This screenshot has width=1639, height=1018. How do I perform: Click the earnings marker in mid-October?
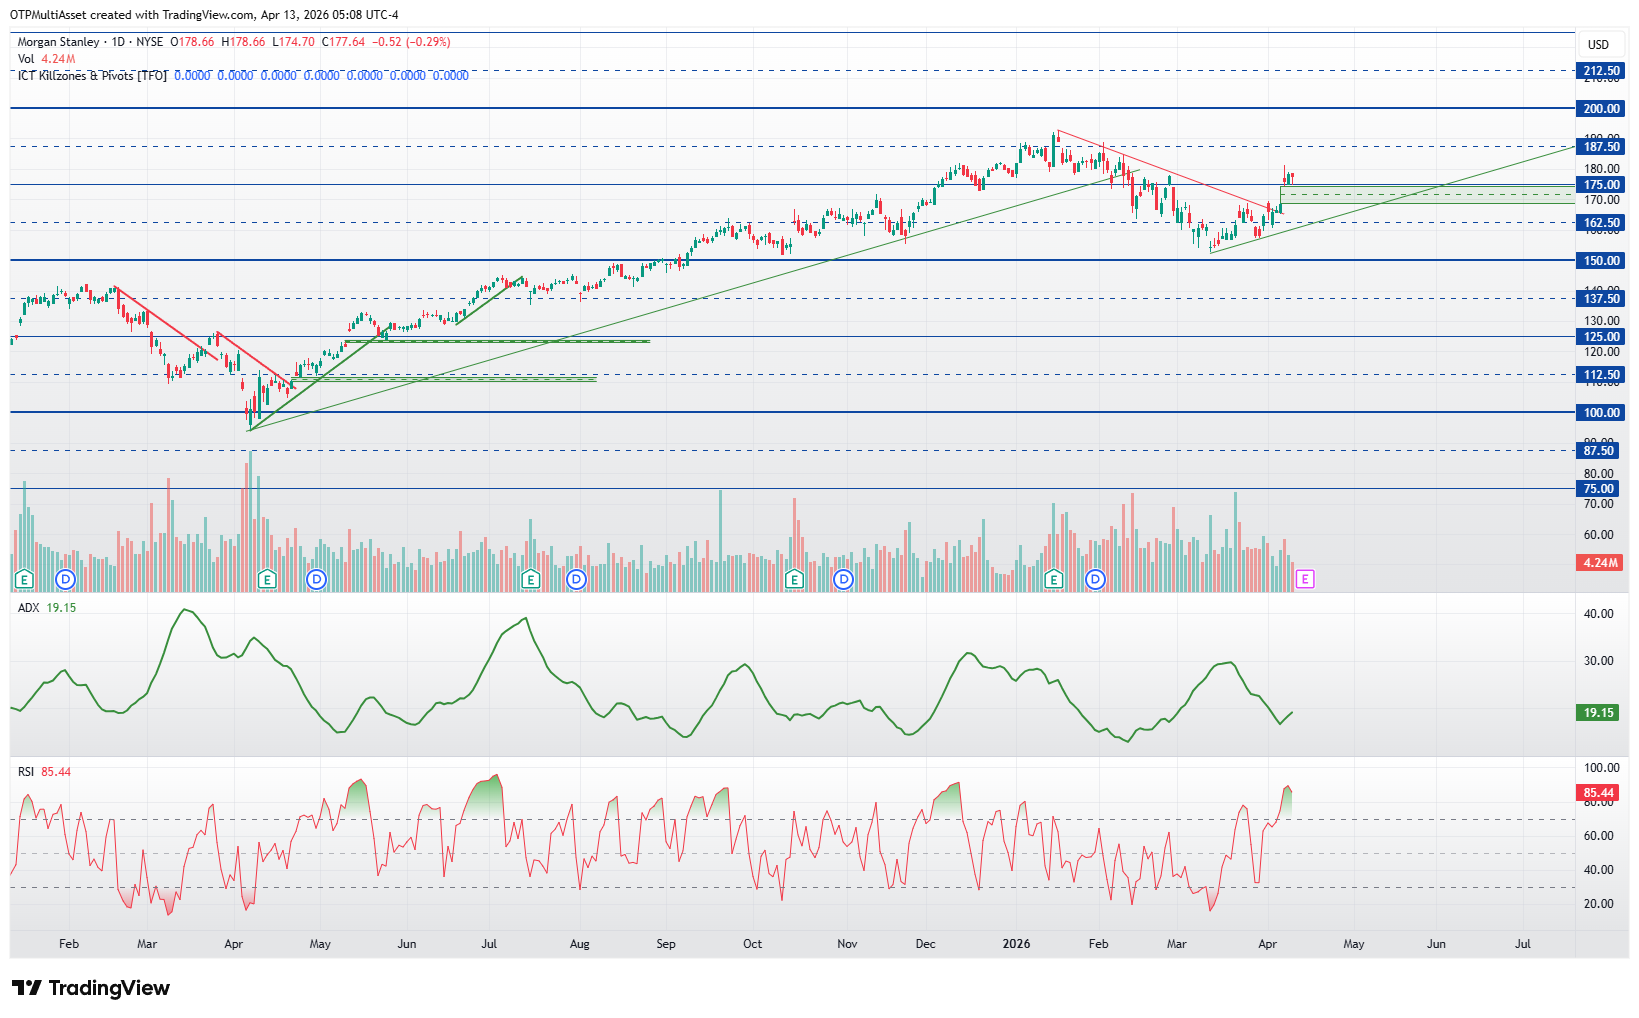click(795, 579)
